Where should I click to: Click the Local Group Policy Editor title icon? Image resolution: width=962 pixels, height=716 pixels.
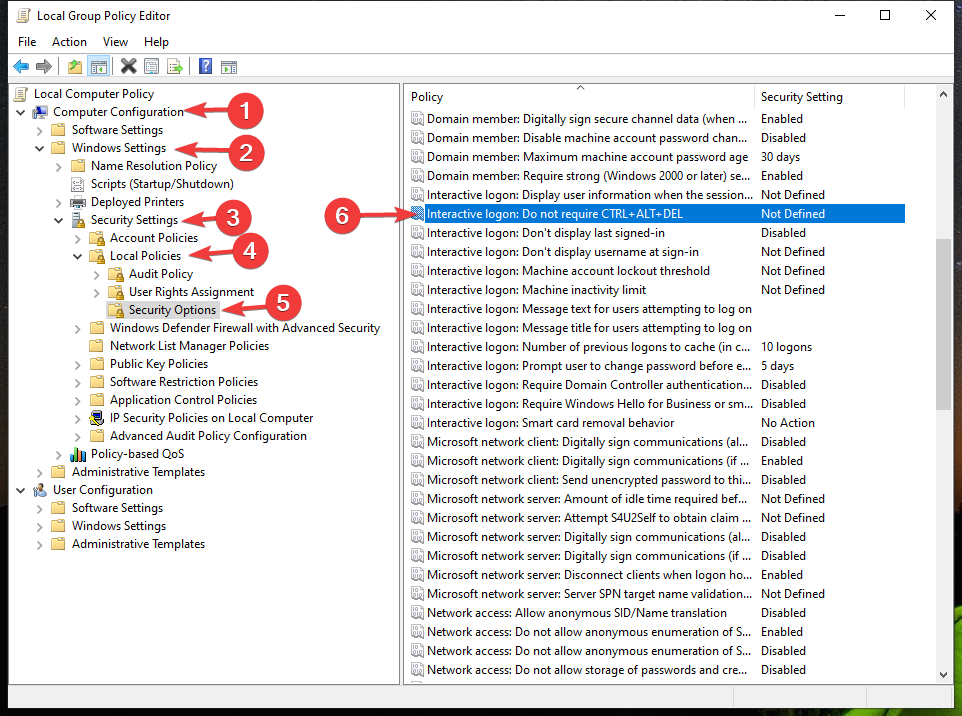[x=23, y=15]
